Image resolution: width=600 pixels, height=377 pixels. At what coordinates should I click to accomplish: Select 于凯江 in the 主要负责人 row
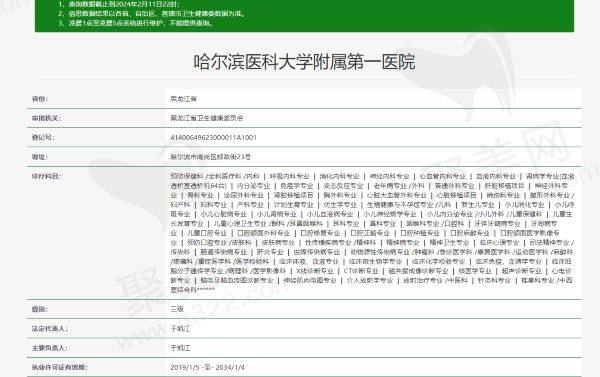(x=180, y=348)
